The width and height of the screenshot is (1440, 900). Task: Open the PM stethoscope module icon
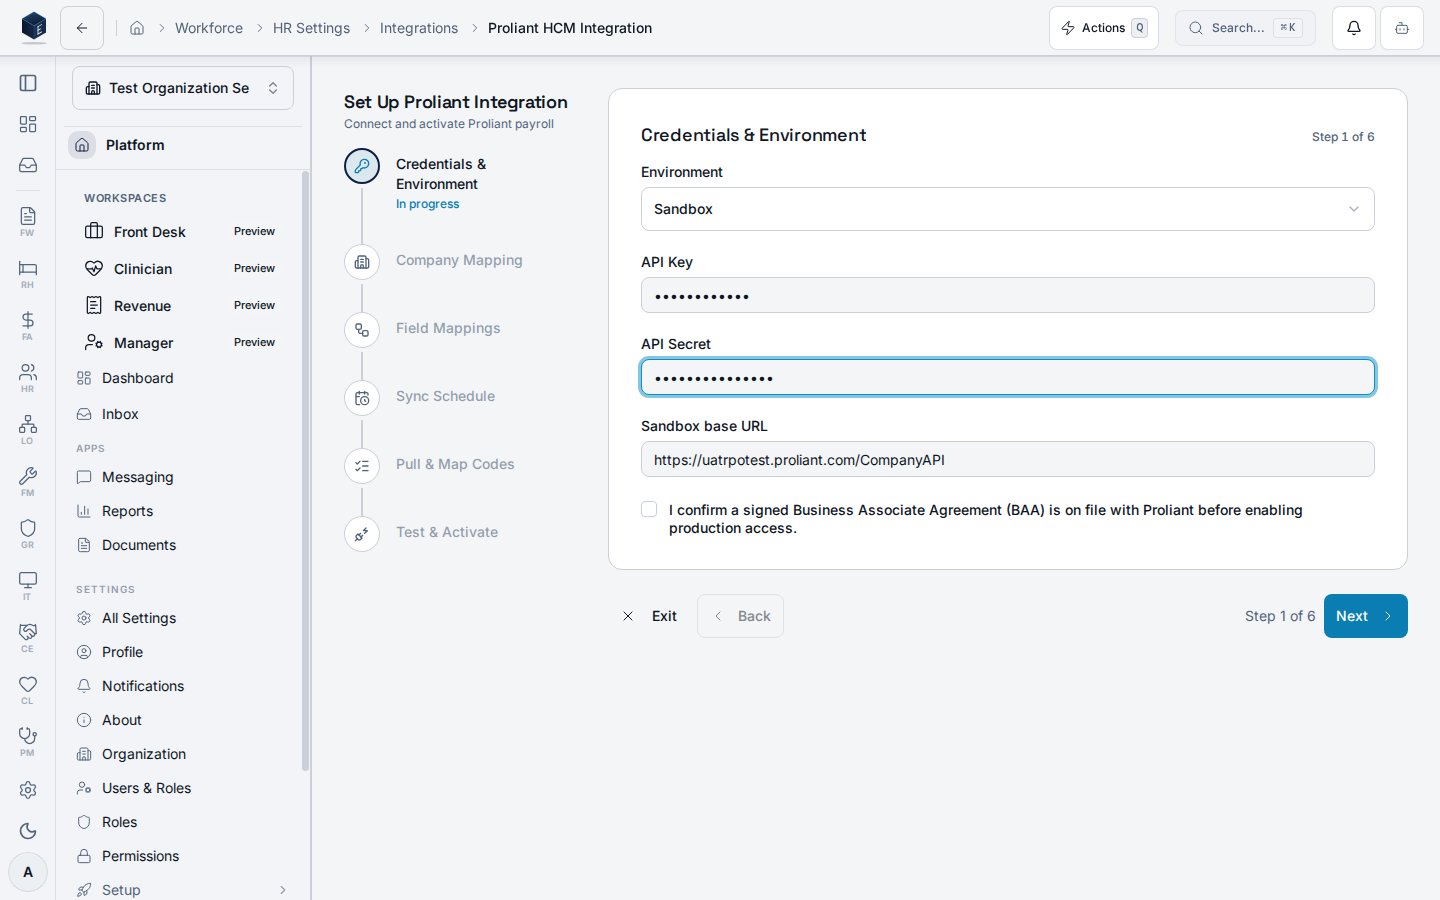point(28,741)
